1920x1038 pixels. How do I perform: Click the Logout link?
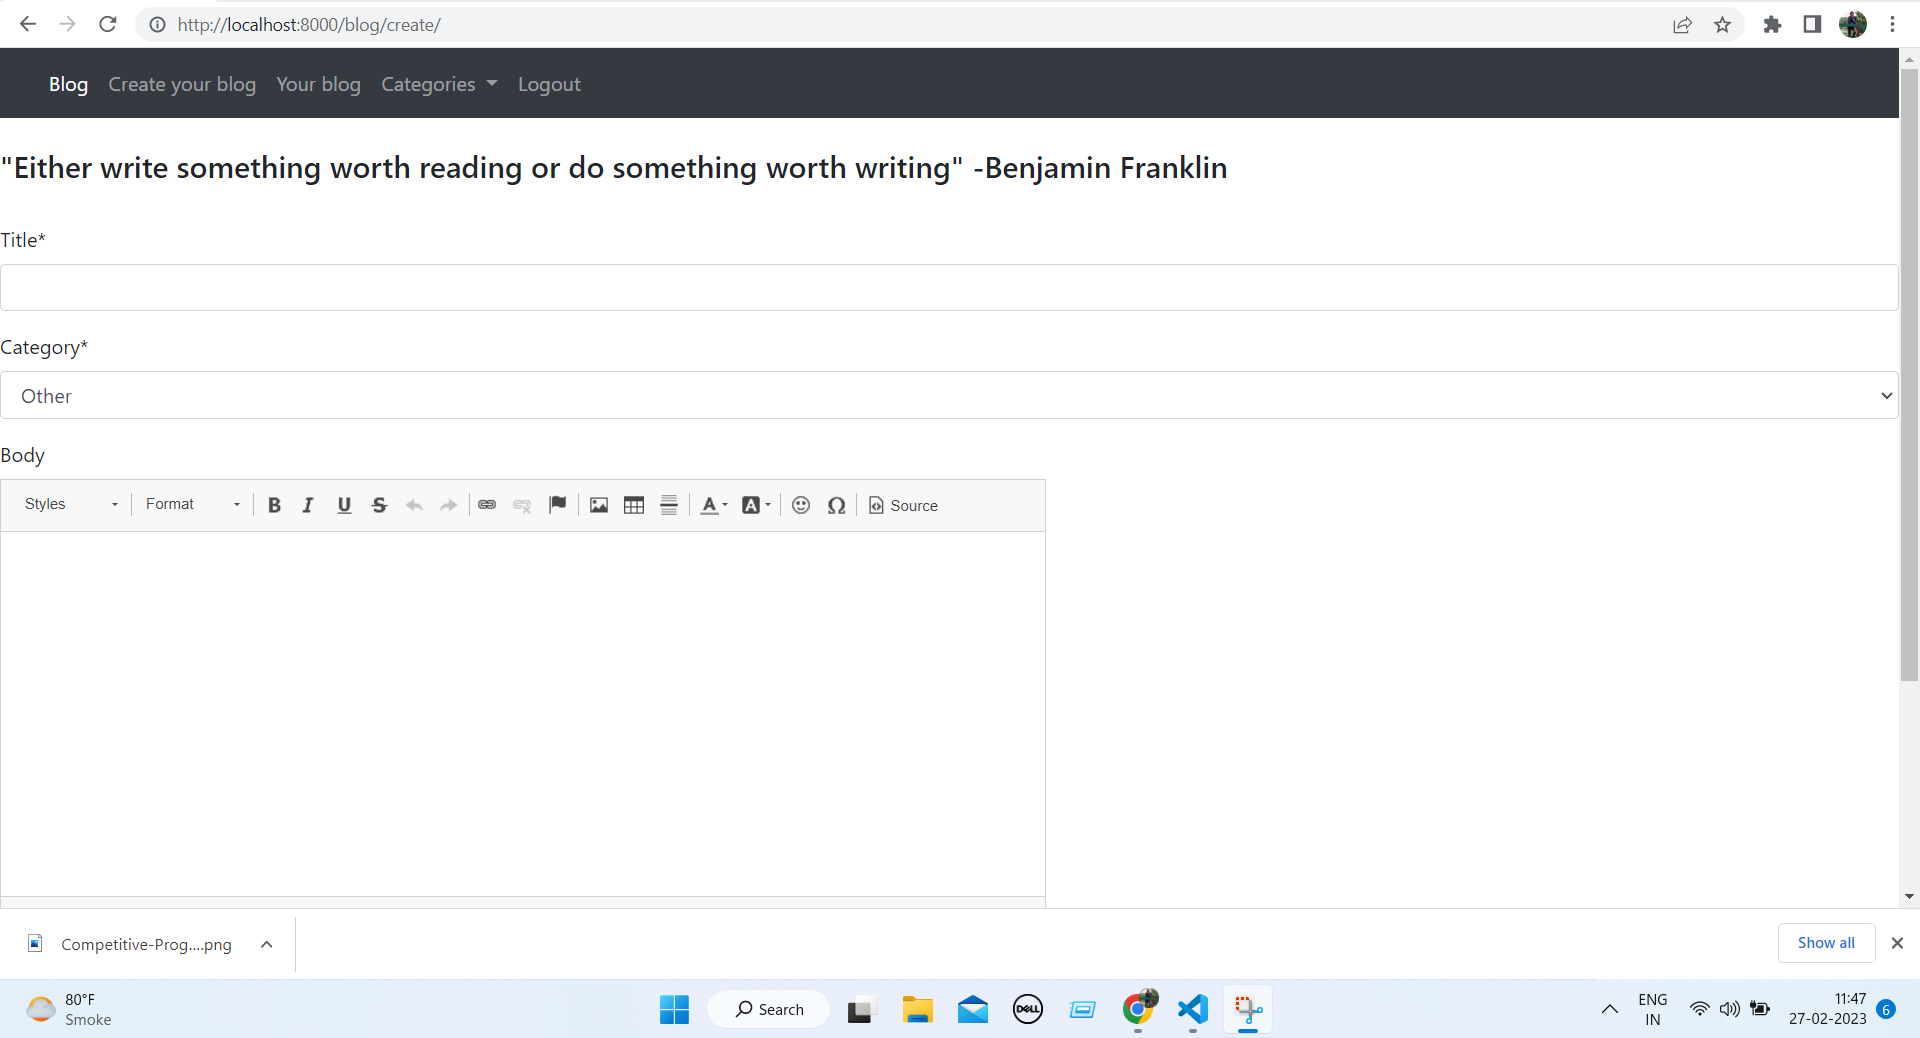pos(549,84)
